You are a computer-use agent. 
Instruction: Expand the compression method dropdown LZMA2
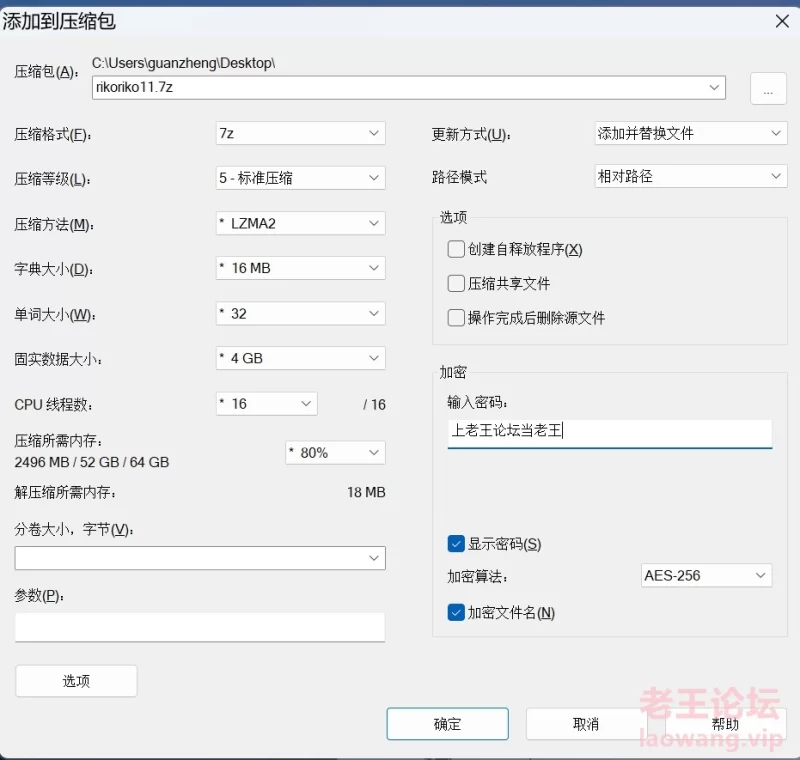[x=301, y=223]
